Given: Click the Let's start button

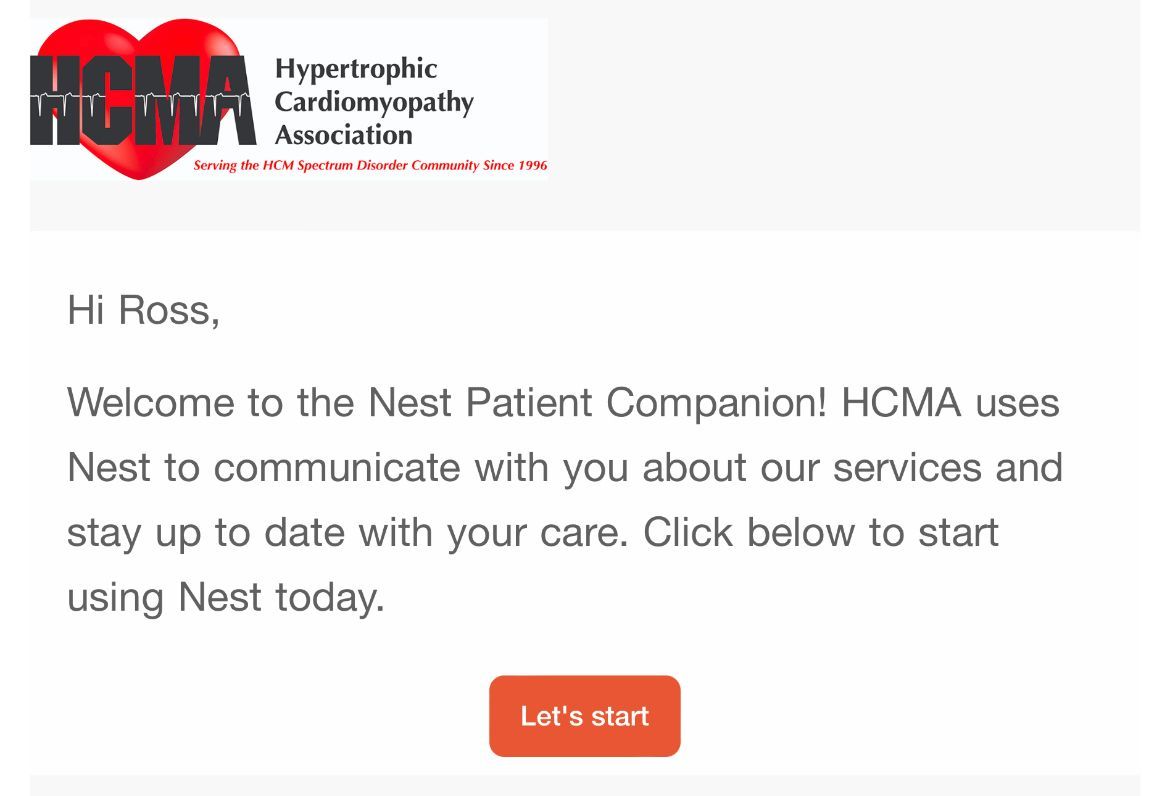Looking at the screenshot, I should click(x=584, y=716).
